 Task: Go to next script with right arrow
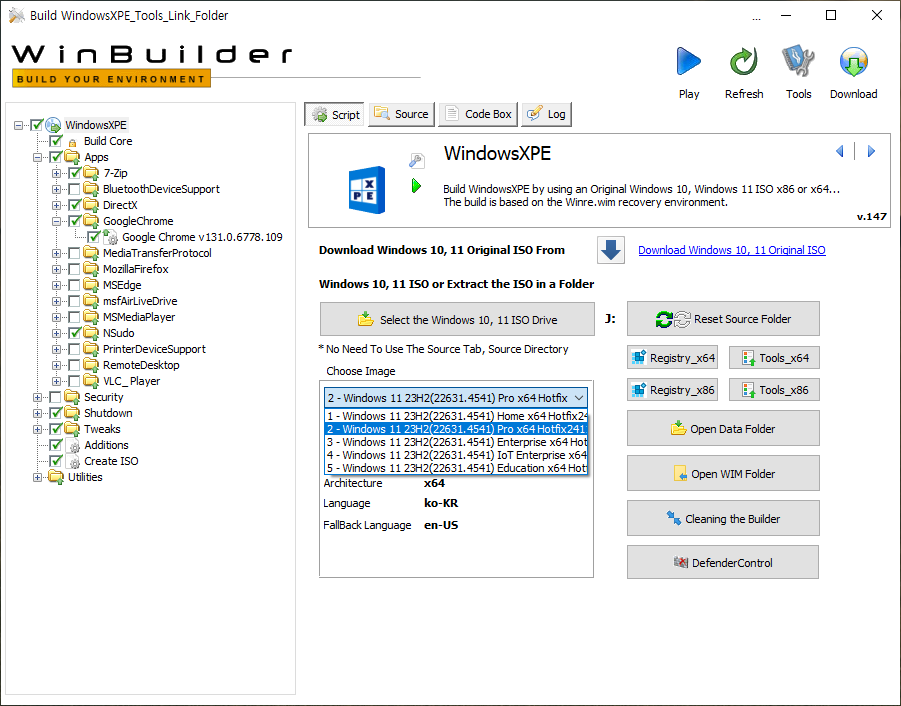coord(871,151)
